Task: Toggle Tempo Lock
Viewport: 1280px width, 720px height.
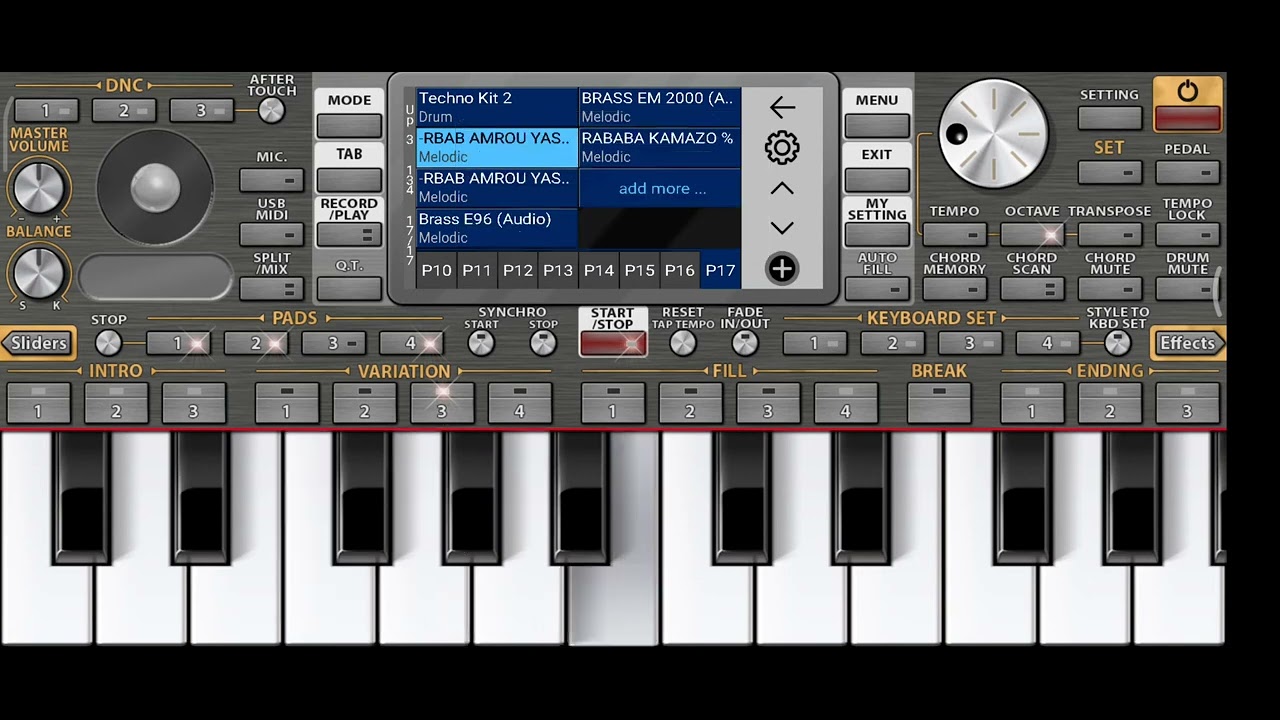Action: tap(1187, 235)
